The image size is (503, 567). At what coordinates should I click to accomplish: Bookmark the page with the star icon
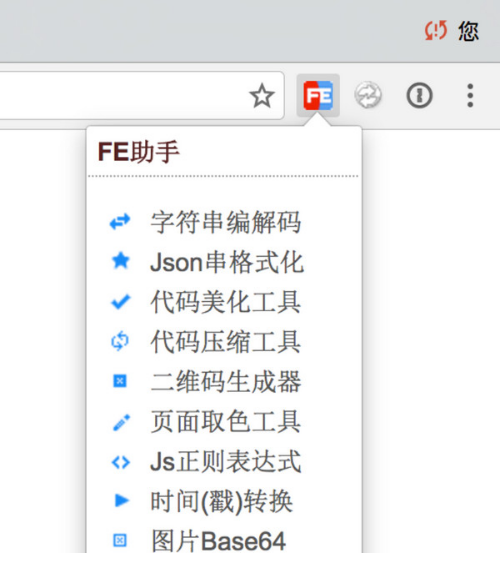(x=262, y=95)
